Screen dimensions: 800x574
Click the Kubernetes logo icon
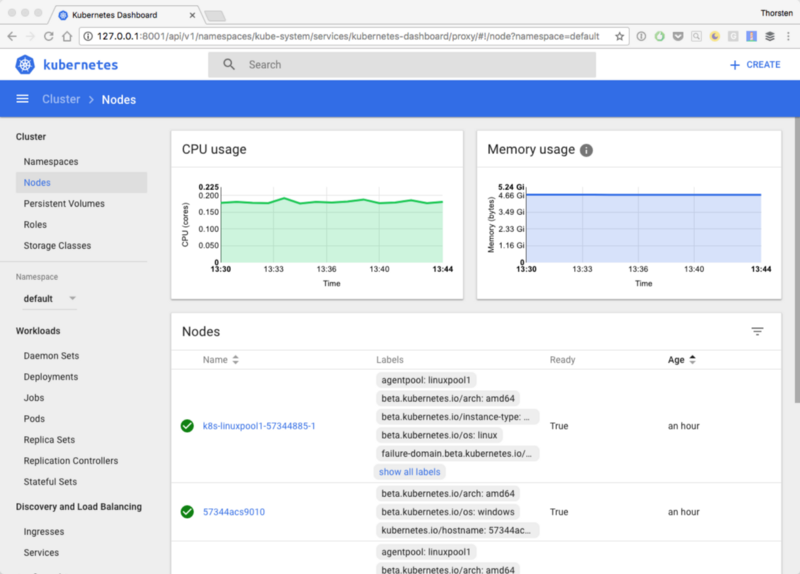pos(25,65)
